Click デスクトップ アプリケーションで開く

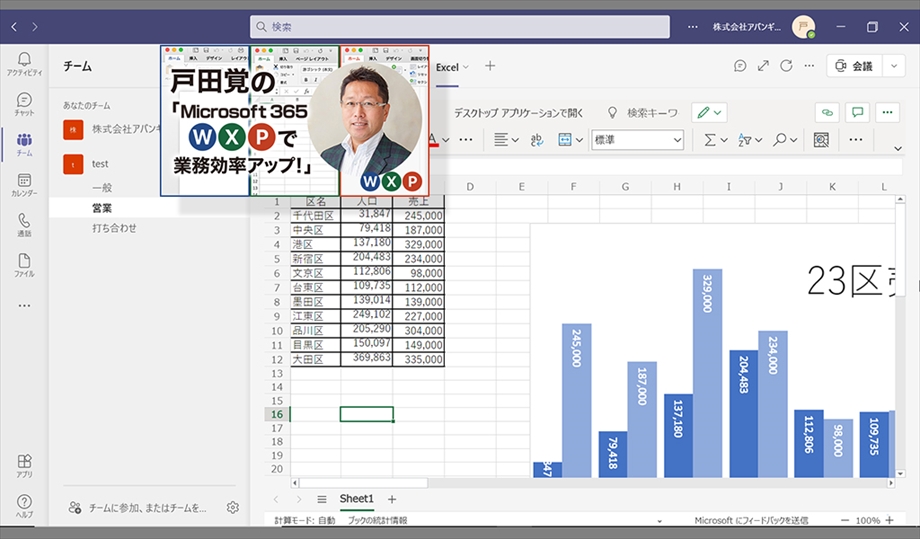pos(519,113)
